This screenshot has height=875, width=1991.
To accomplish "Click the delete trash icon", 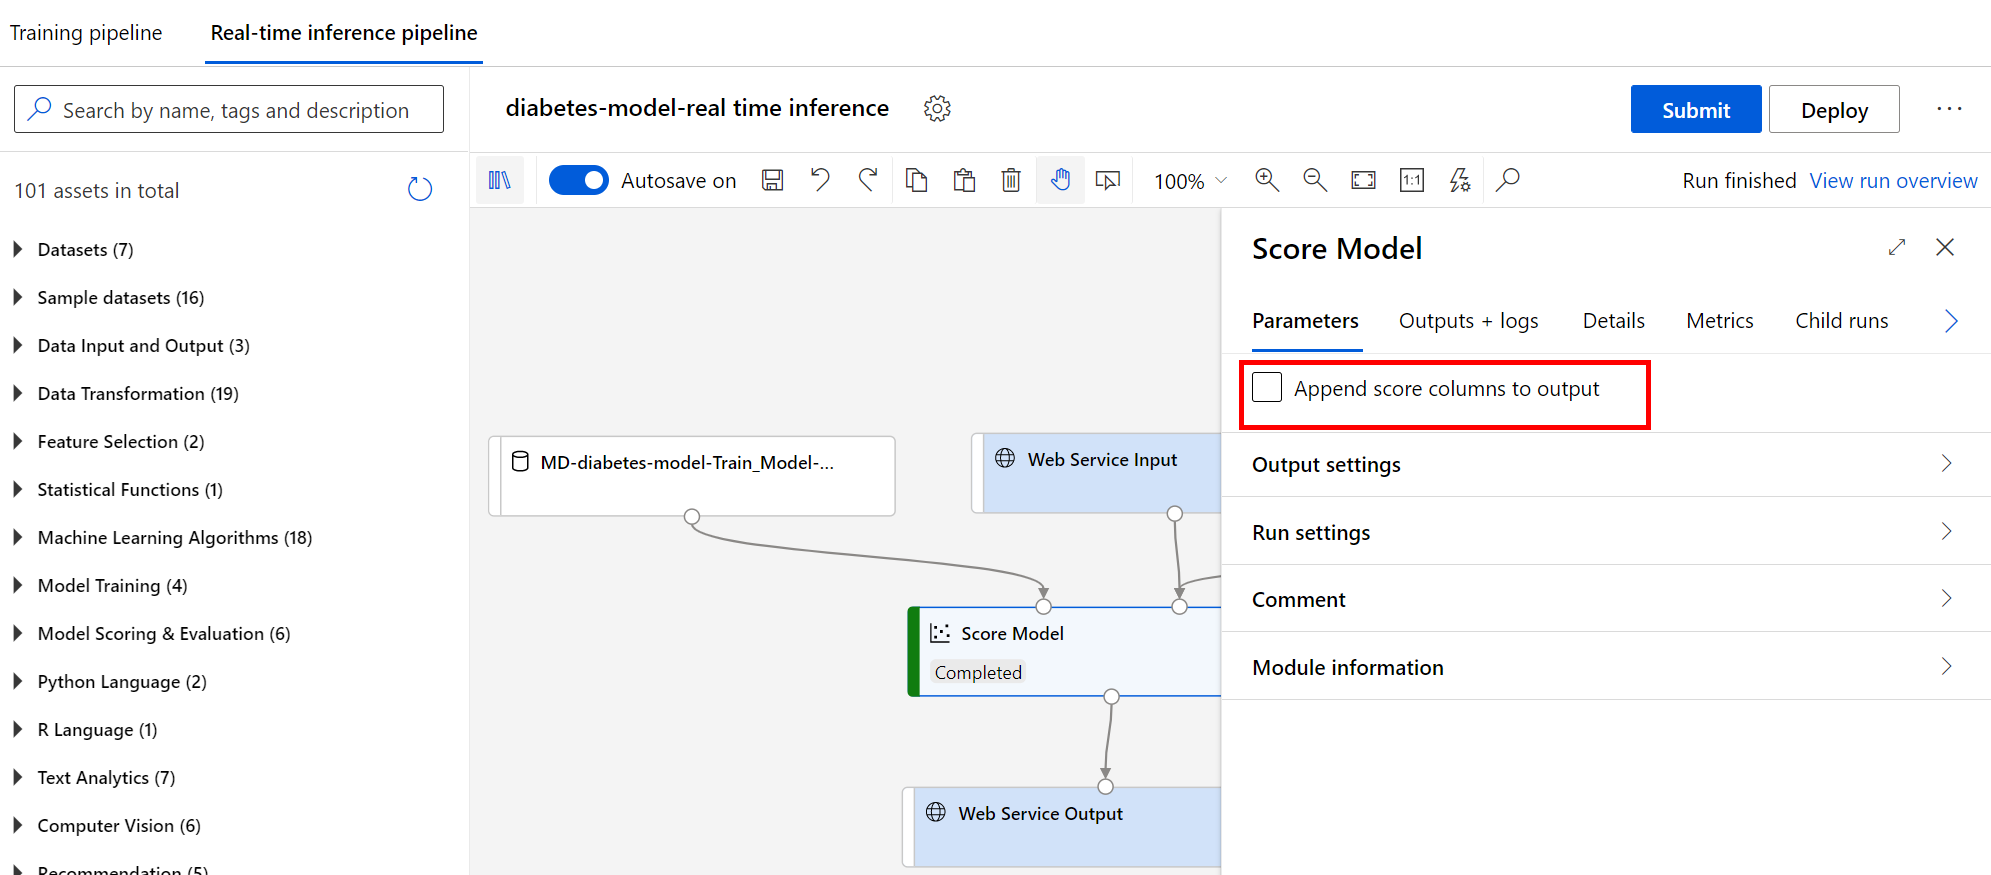I will [x=1011, y=180].
